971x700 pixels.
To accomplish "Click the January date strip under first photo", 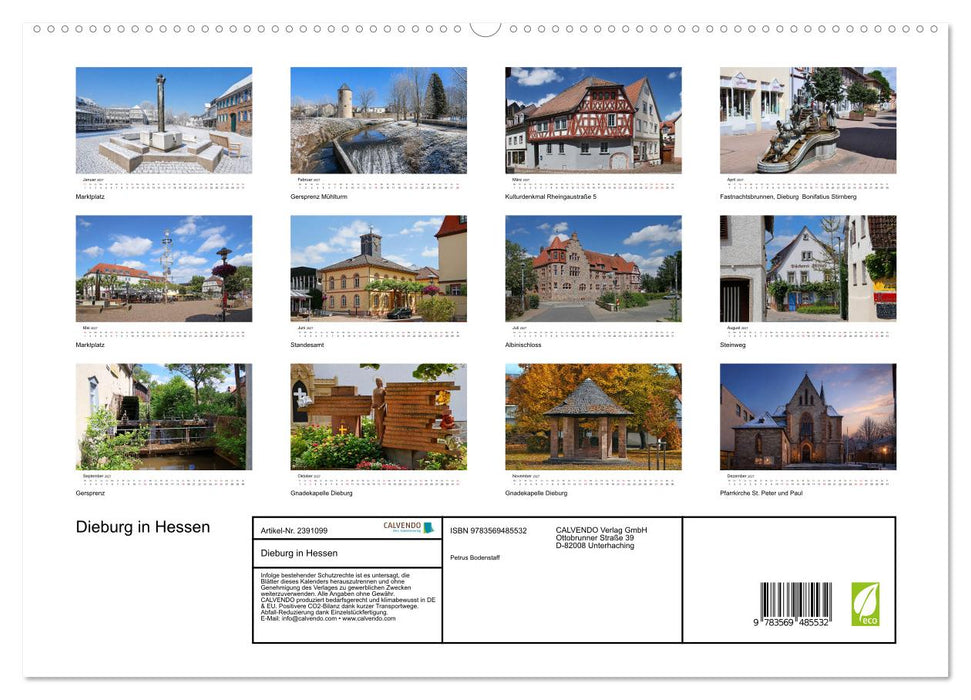I will [163, 185].
